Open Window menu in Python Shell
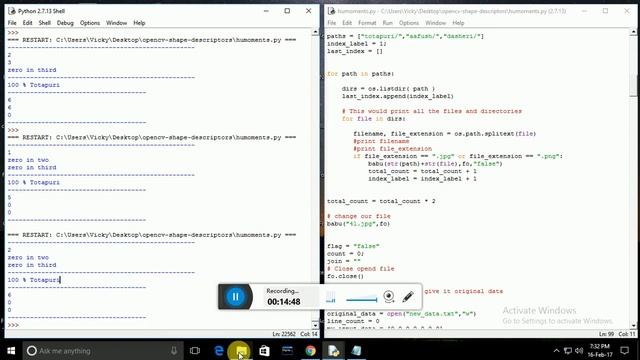This screenshot has width=640, height=360. click(116, 23)
